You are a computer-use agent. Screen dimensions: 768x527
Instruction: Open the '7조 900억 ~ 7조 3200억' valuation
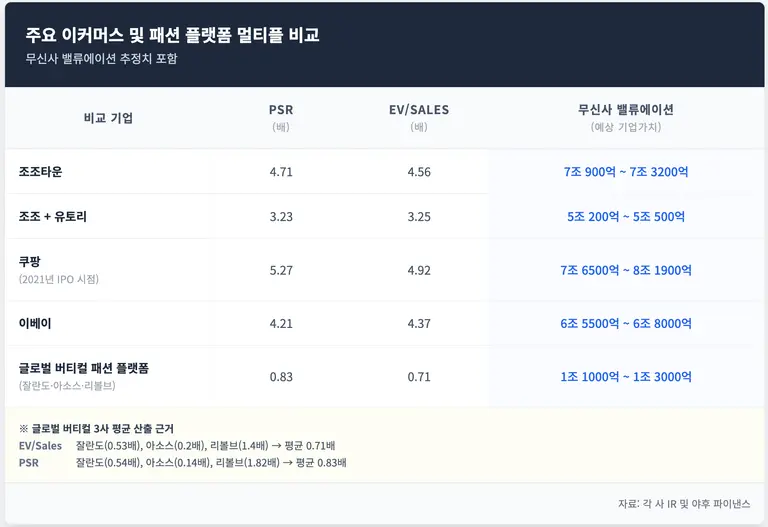tap(626, 172)
